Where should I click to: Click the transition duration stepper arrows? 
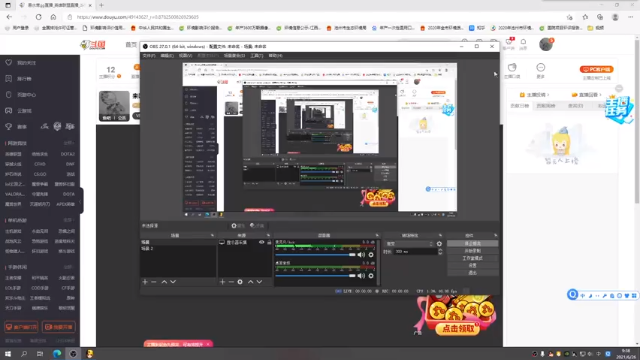point(440,252)
